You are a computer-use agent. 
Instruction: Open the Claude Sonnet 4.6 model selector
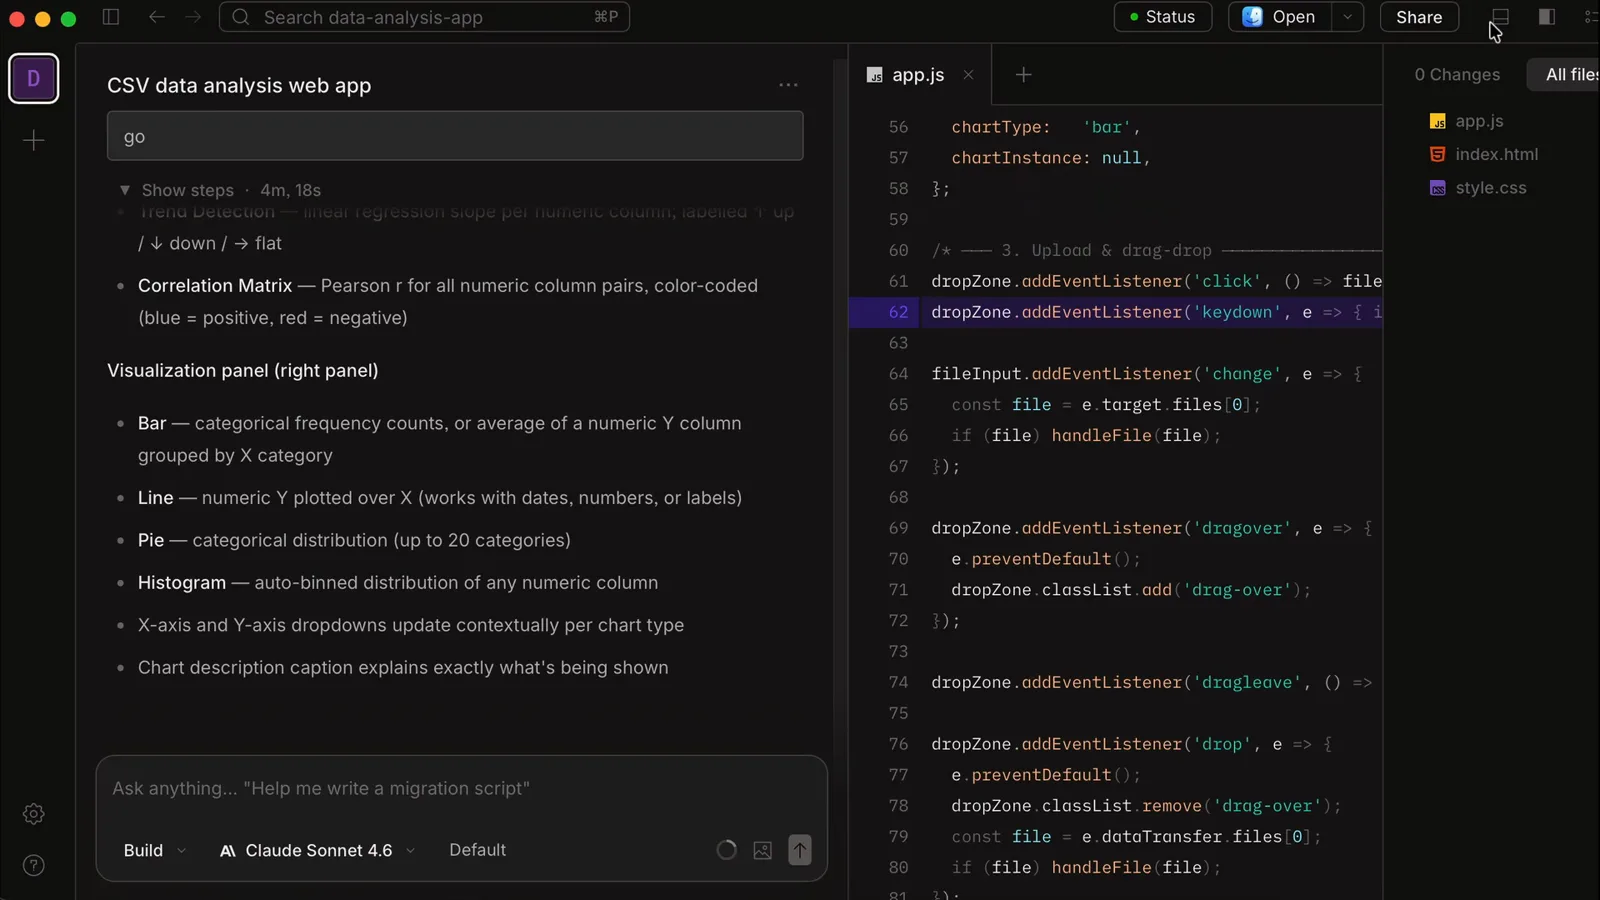click(x=318, y=850)
